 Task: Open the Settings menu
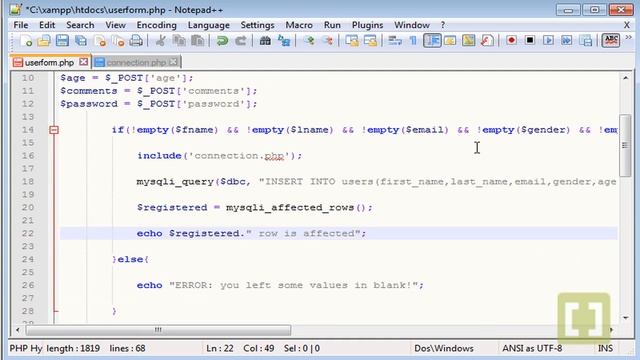tap(257, 25)
